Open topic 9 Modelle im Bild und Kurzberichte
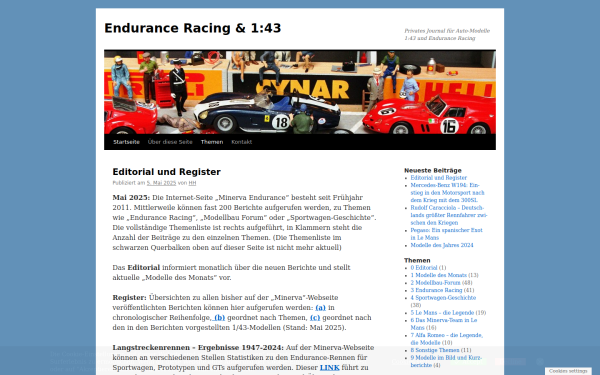Image resolution: width=600 pixels, height=375 pixels. (446, 361)
